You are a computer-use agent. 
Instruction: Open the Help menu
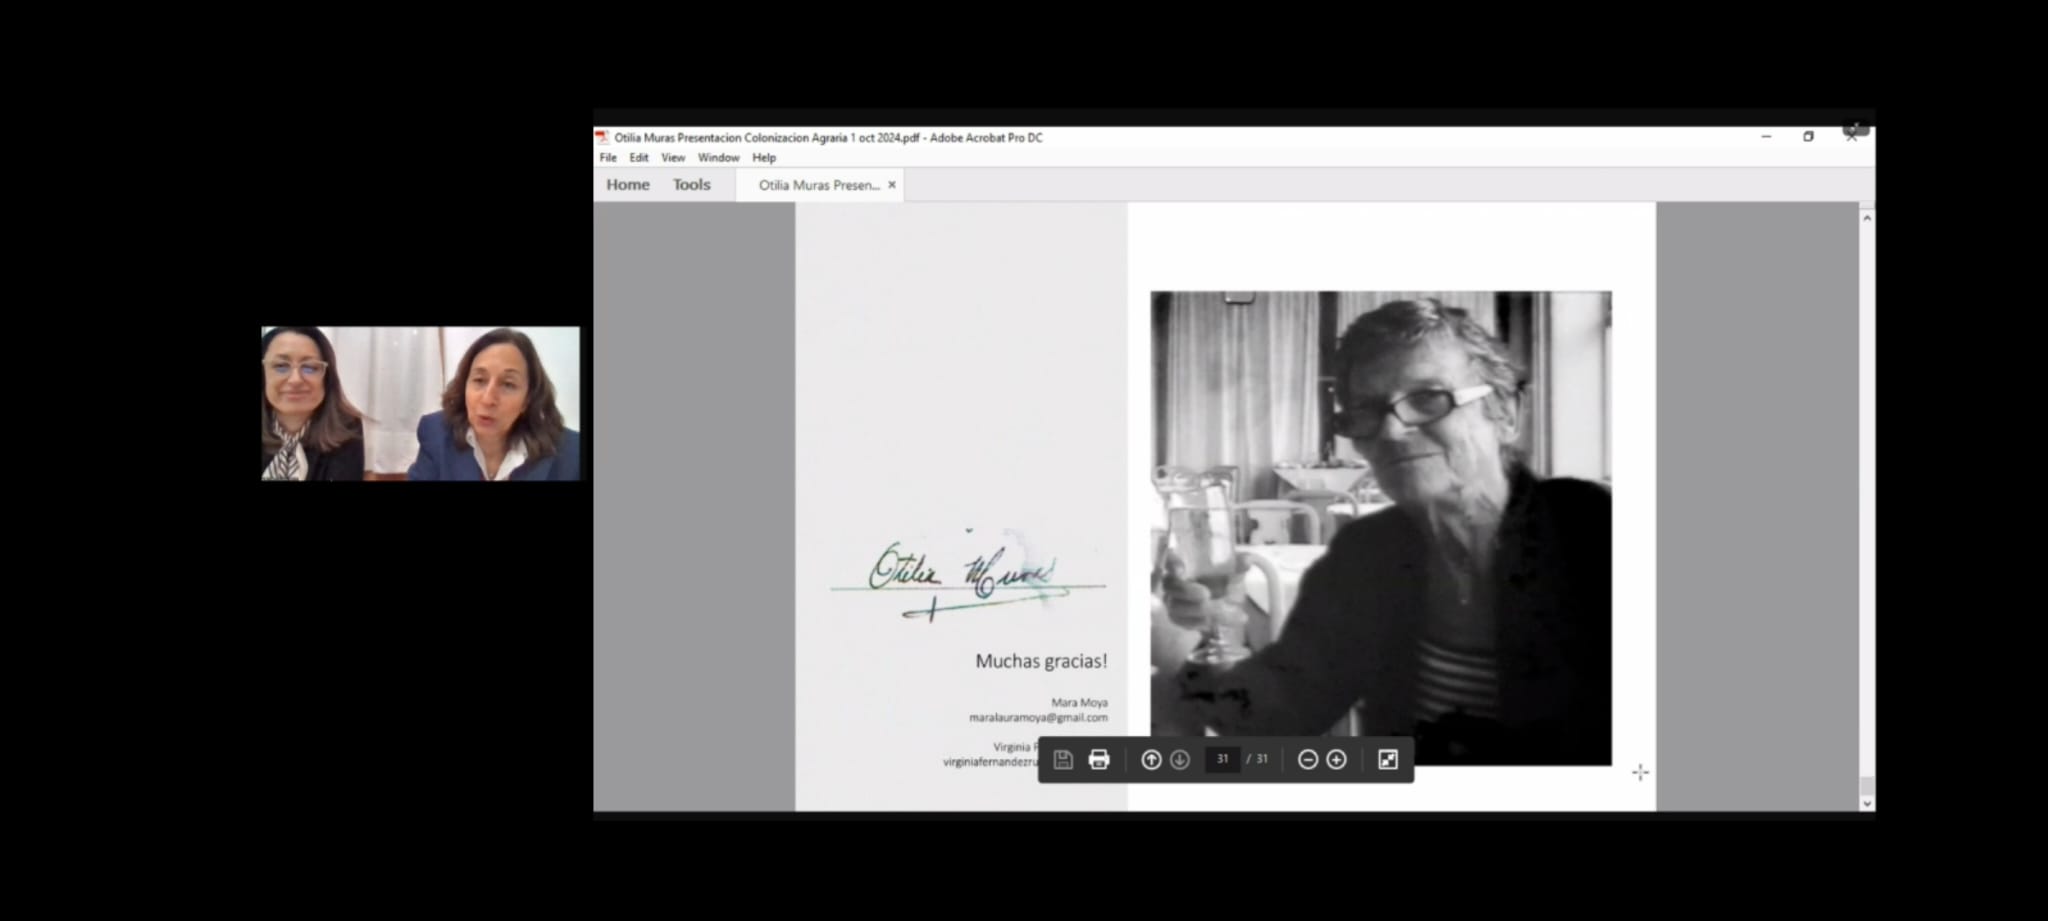[x=764, y=158]
